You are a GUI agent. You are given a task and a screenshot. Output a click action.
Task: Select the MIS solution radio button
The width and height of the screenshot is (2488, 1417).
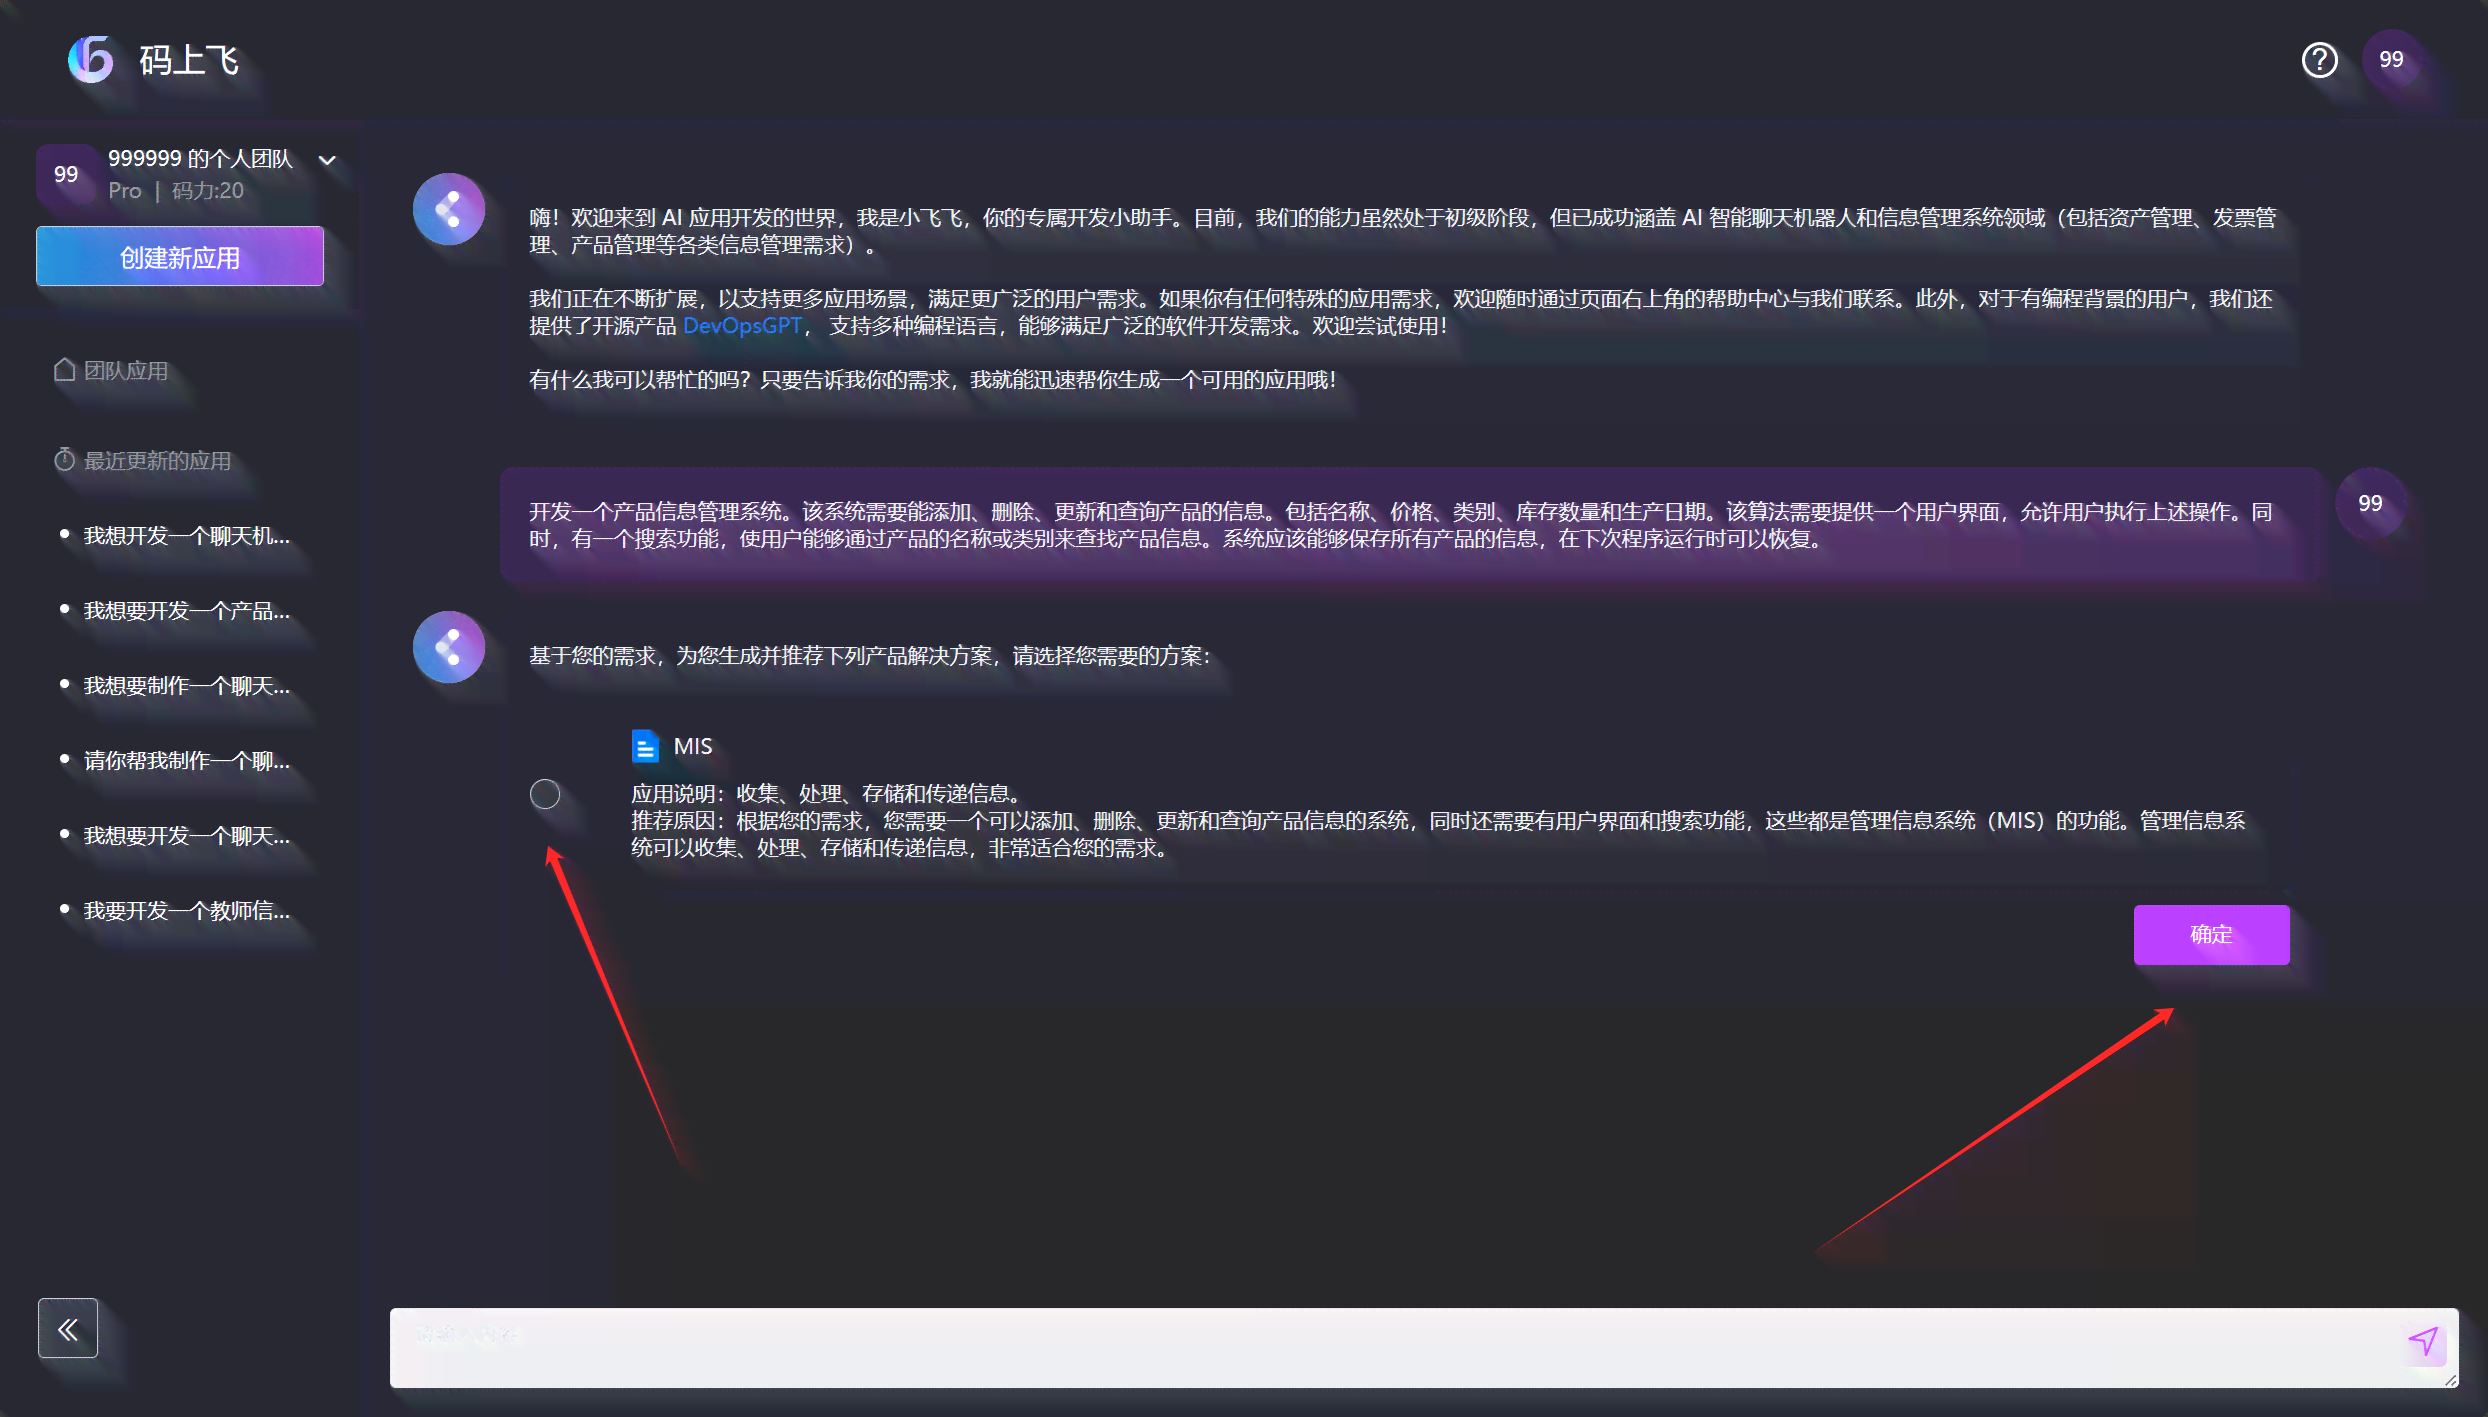pos(545,794)
